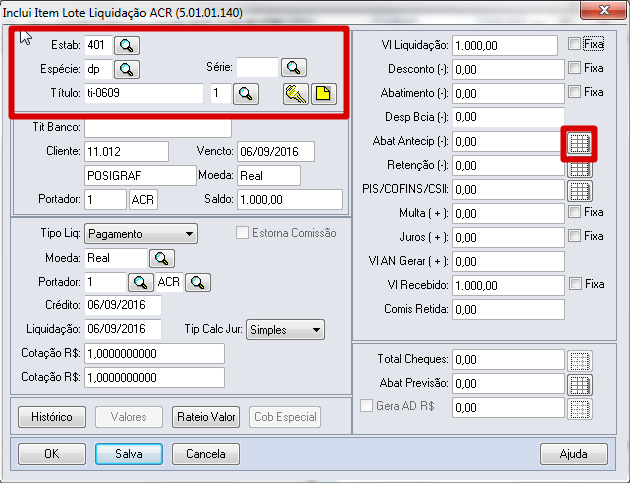Viewport: 630px width, 483px height.
Task: Click the yellow note icon beside Título
Action: click(323, 94)
